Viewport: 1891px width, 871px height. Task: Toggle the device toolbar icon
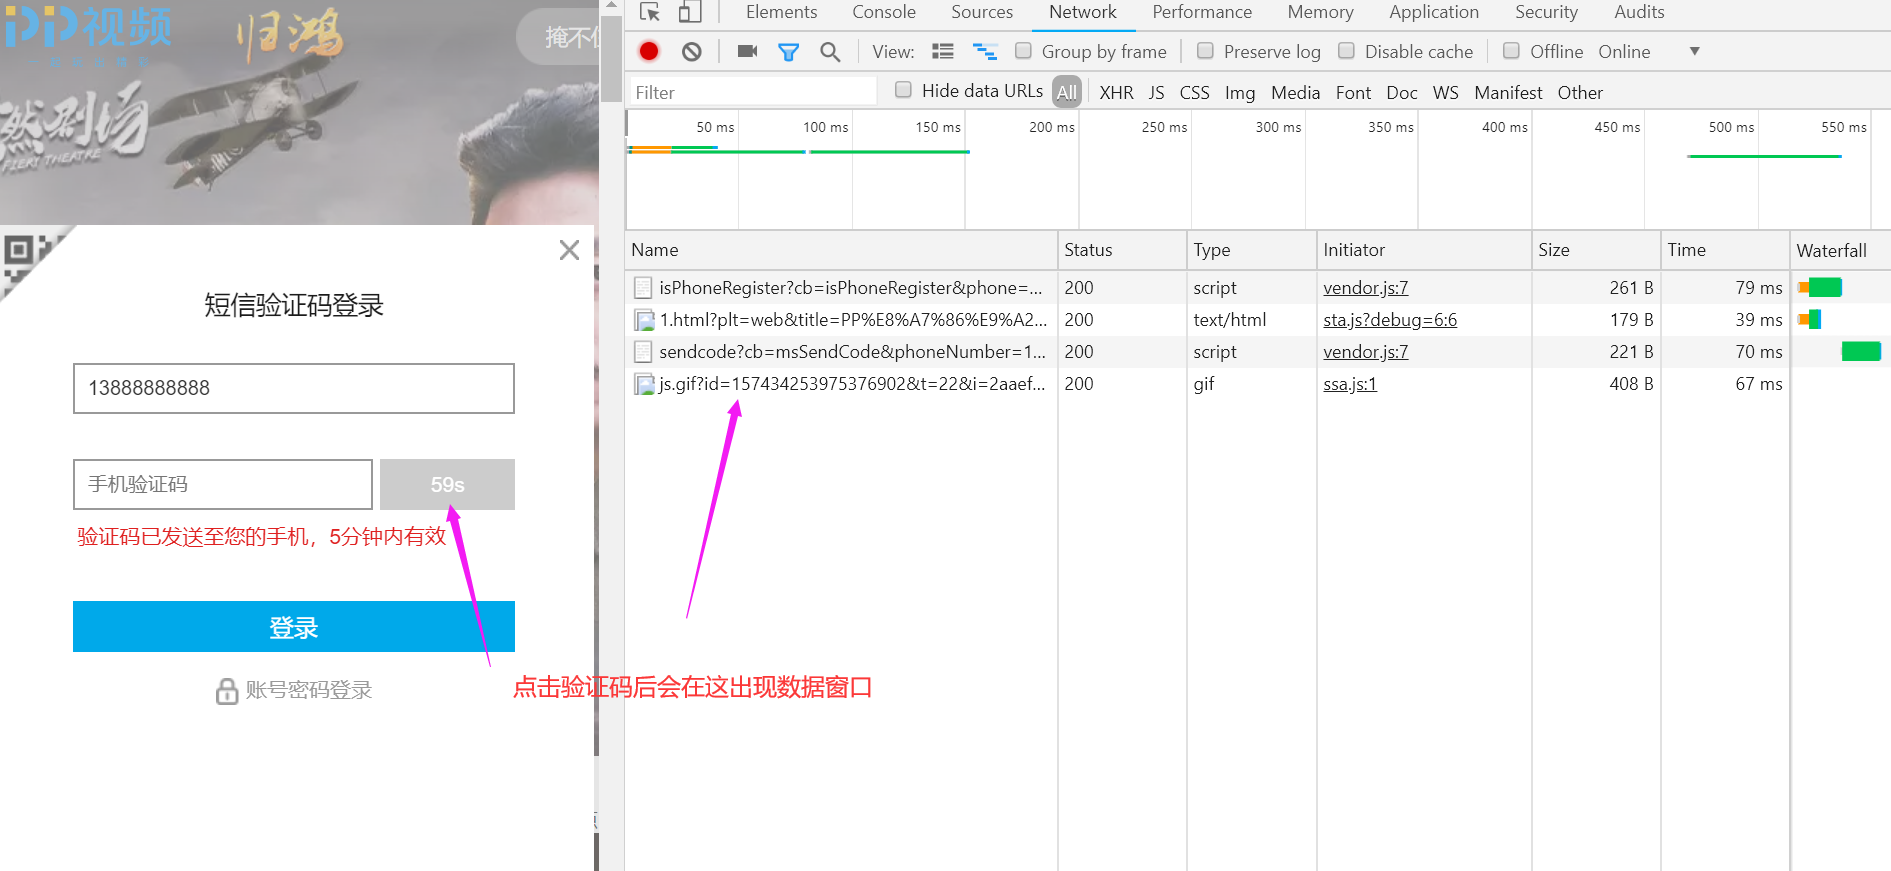tap(690, 12)
